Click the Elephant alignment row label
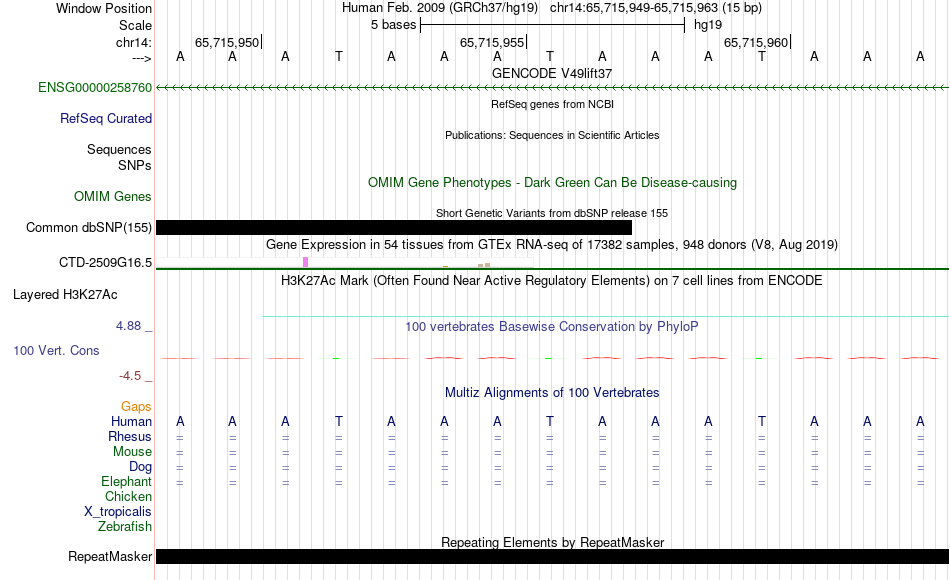Image resolution: width=950 pixels, height=580 pixels. pyautogui.click(x=126, y=481)
